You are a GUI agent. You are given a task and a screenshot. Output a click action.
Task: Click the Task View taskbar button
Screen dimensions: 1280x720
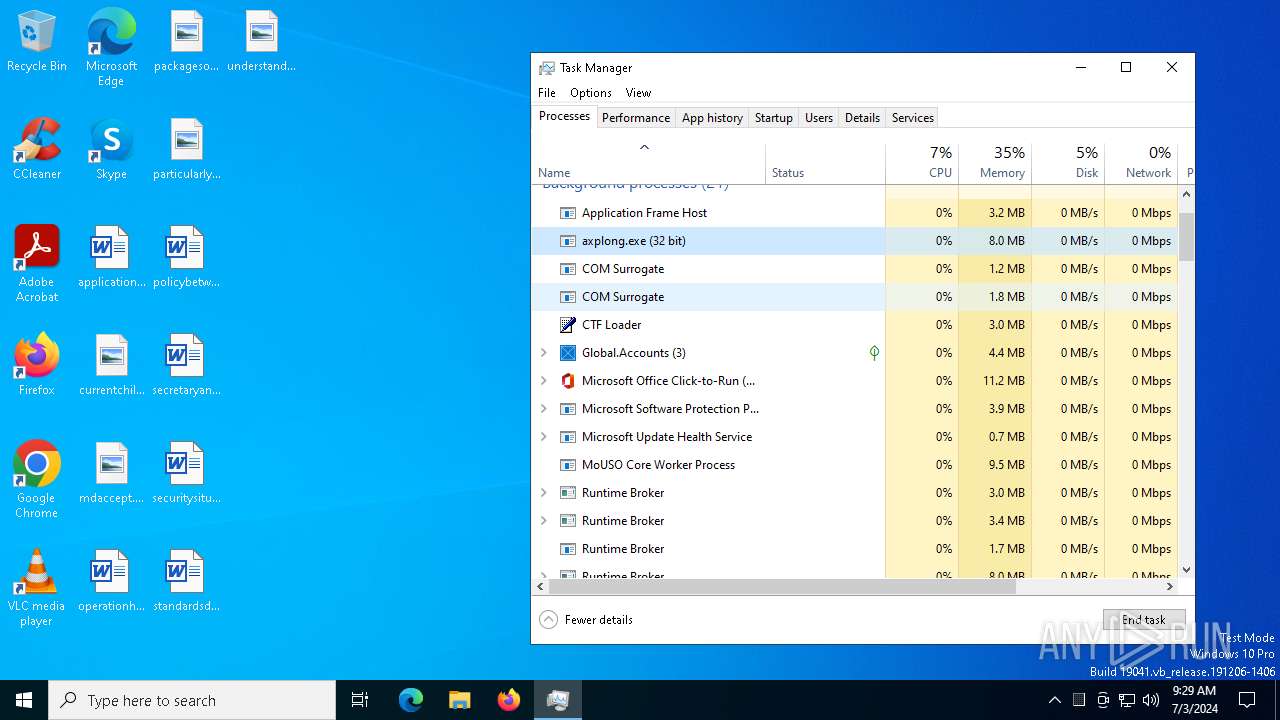(x=360, y=700)
